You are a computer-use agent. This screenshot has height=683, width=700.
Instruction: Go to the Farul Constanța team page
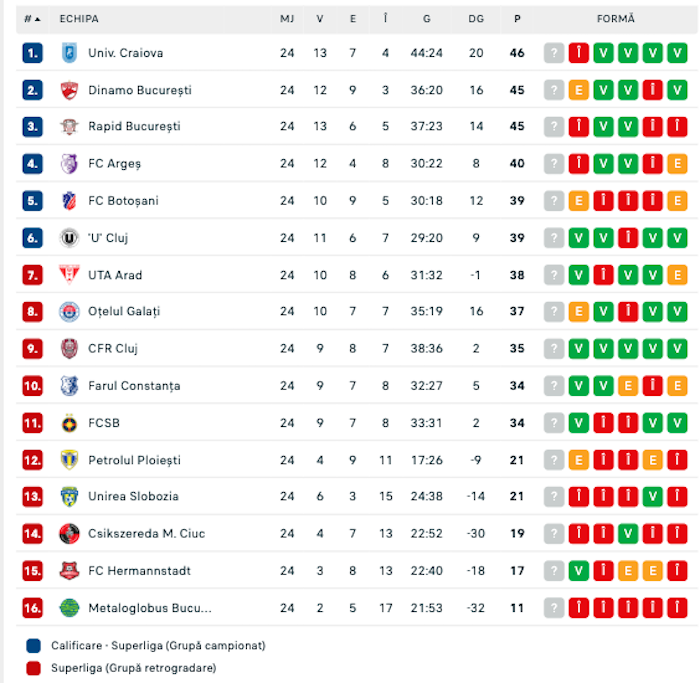click(134, 386)
